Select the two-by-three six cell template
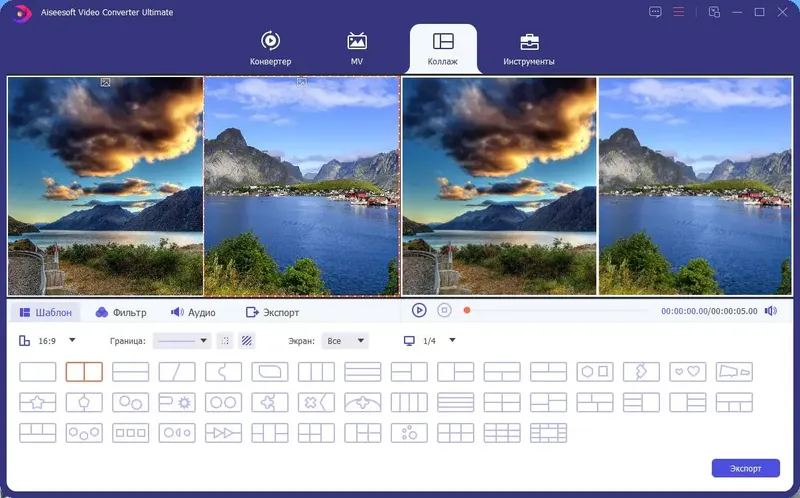Image resolution: width=800 pixels, height=498 pixels. pos(456,433)
